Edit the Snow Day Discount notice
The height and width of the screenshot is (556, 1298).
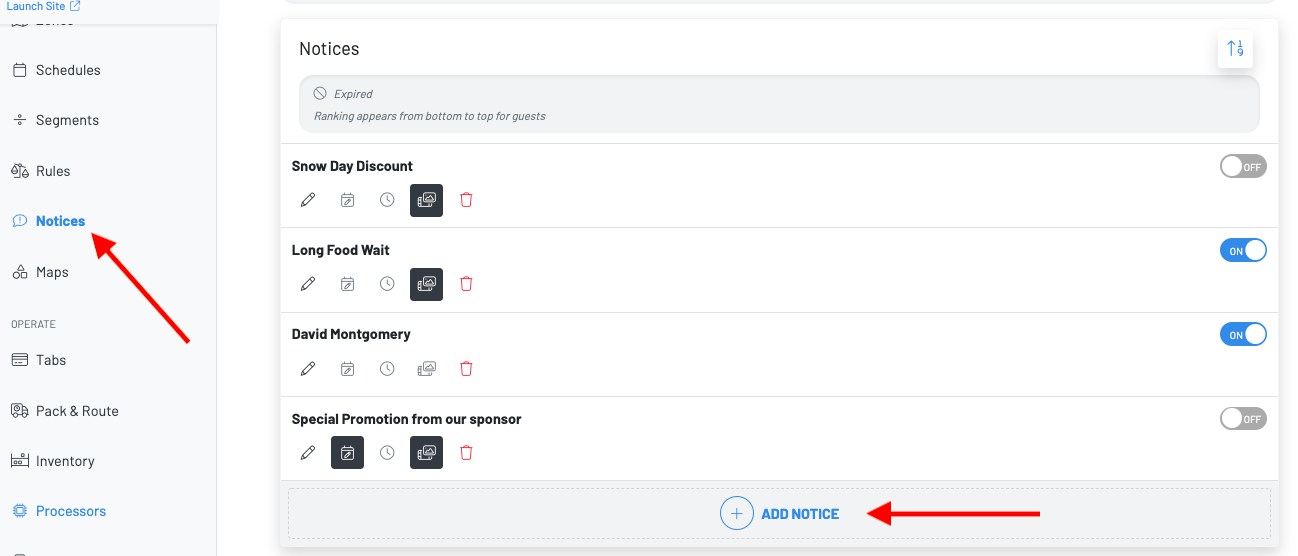[308, 200]
